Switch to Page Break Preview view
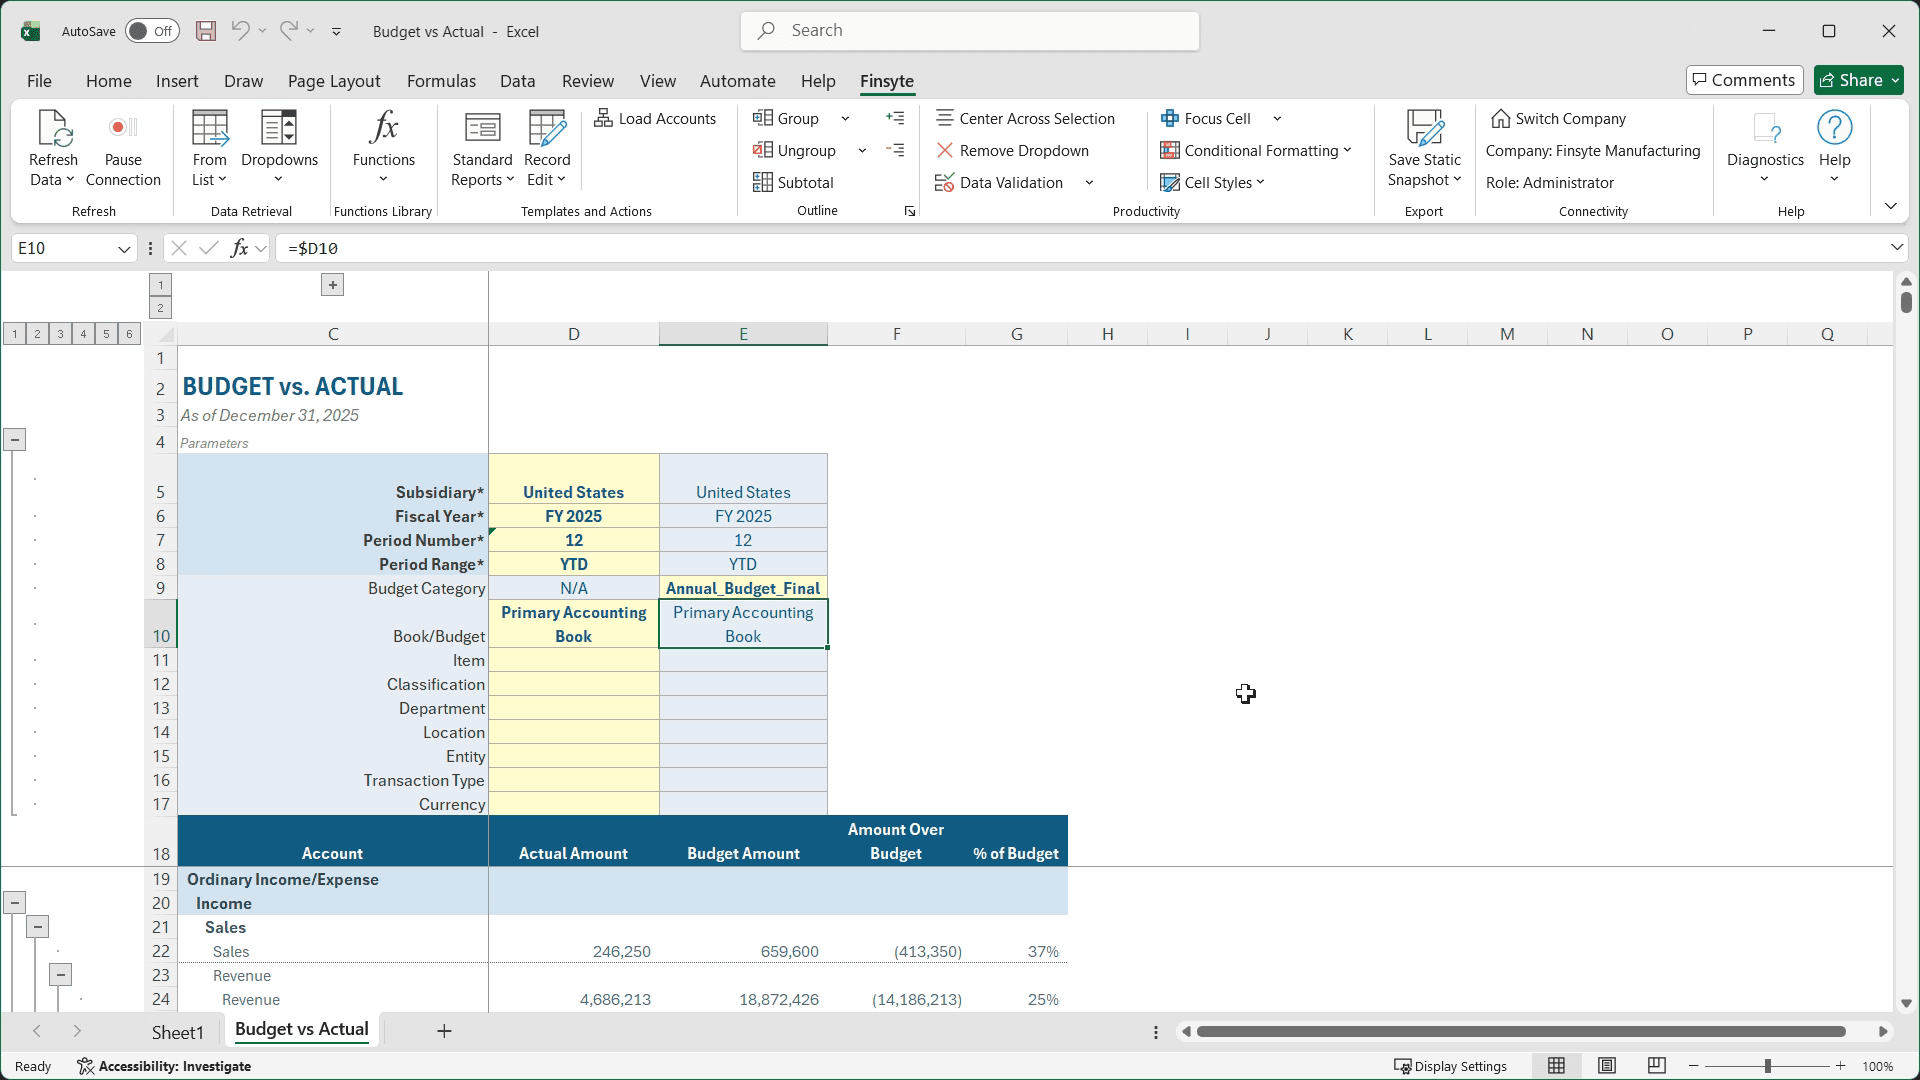The width and height of the screenshot is (1920, 1080). coord(1657,1066)
